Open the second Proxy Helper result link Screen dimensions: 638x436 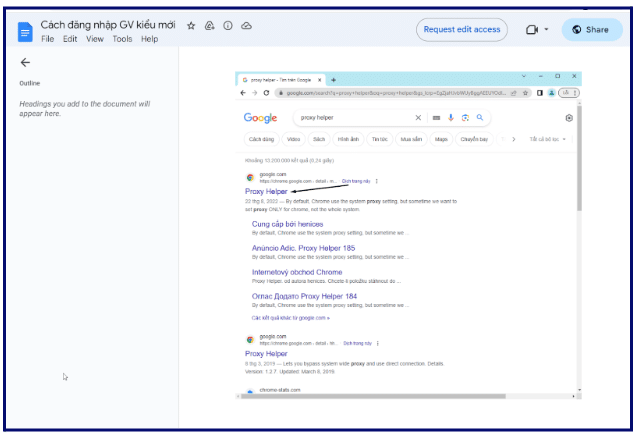(x=266, y=354)
